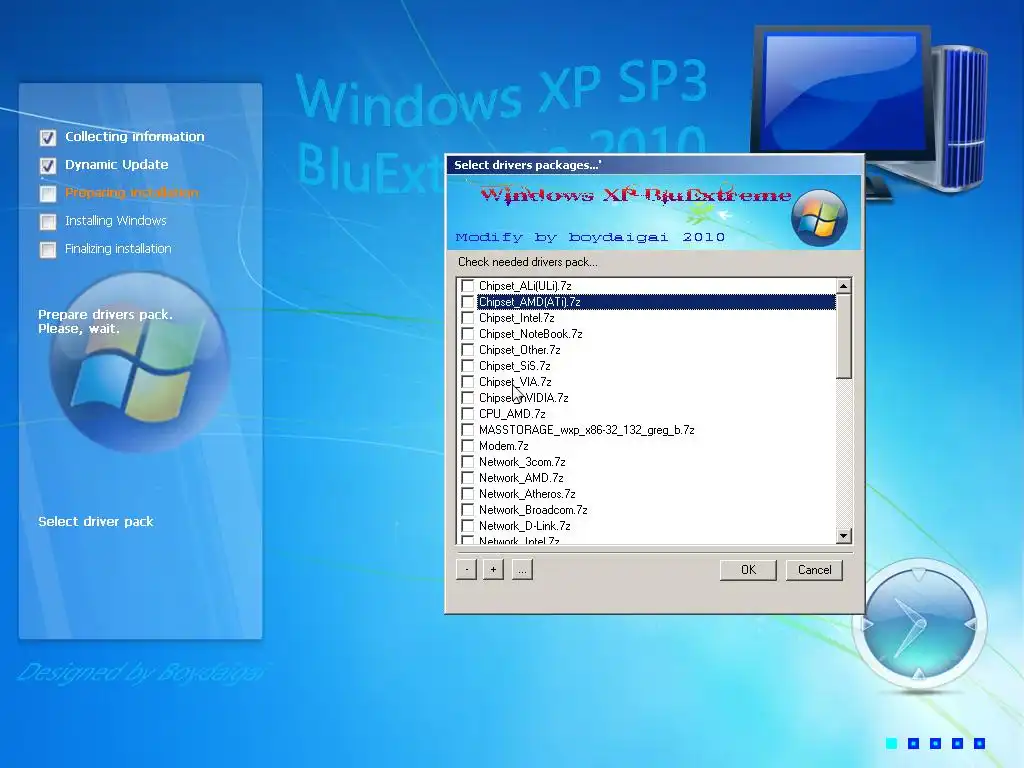
Task: Click the Select drivers packages title bar
Action: point(655,165)
